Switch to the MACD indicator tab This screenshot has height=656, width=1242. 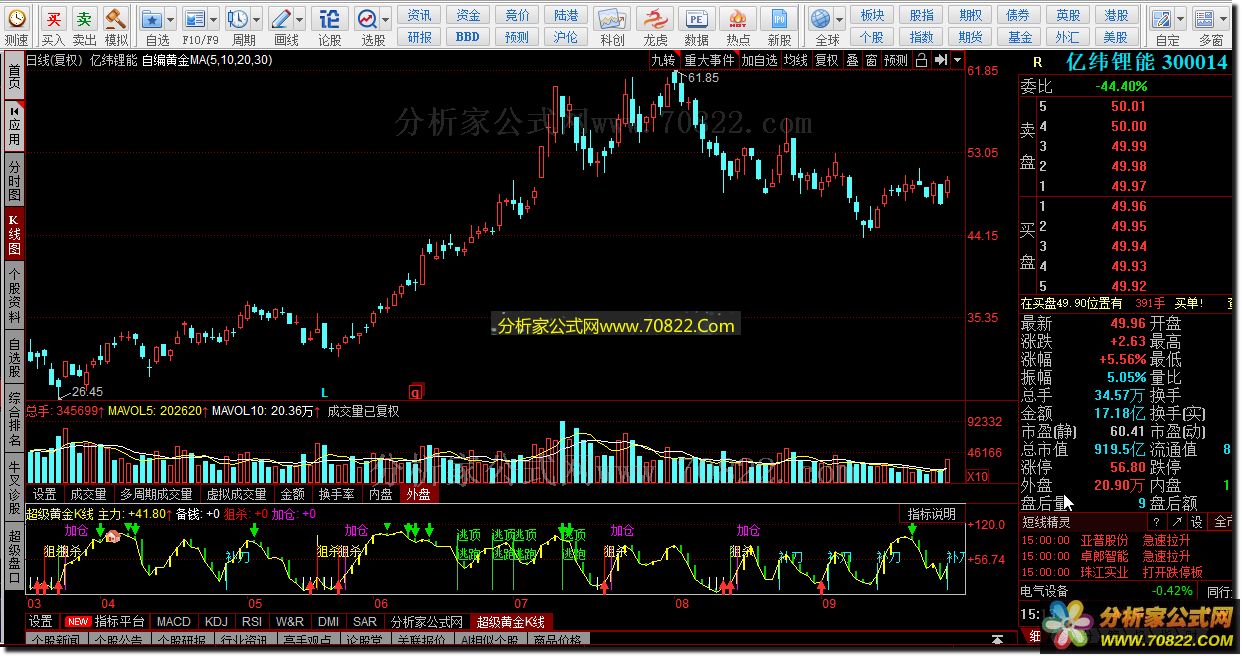point(174,622)
